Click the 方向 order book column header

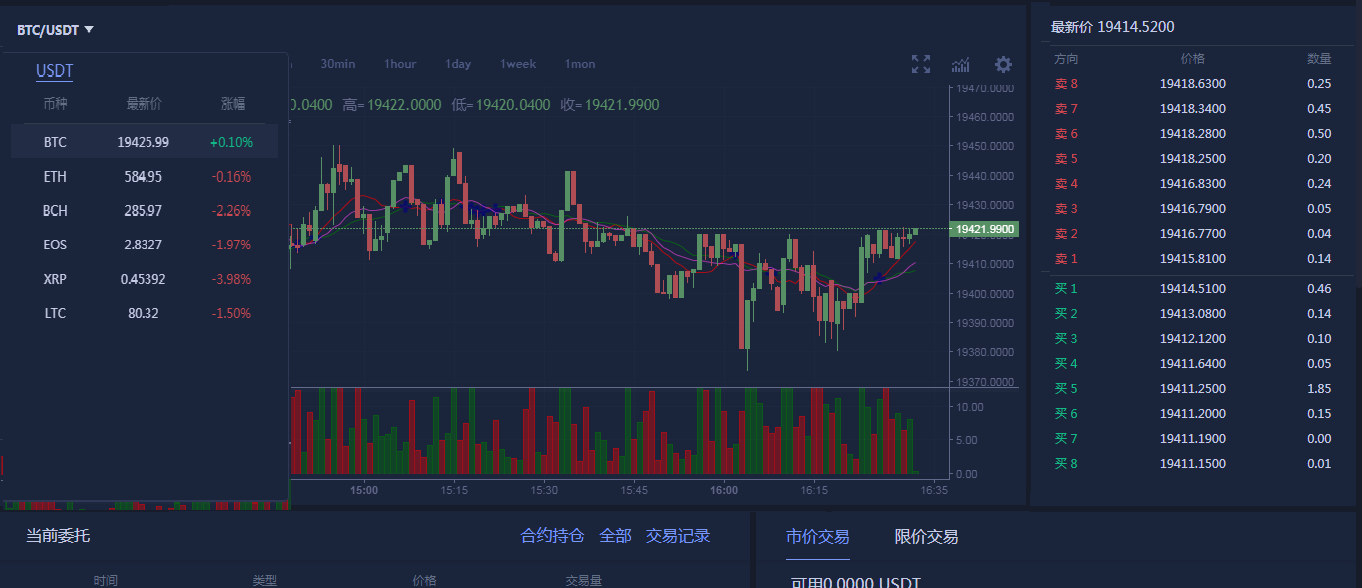tap(1067, 59)
